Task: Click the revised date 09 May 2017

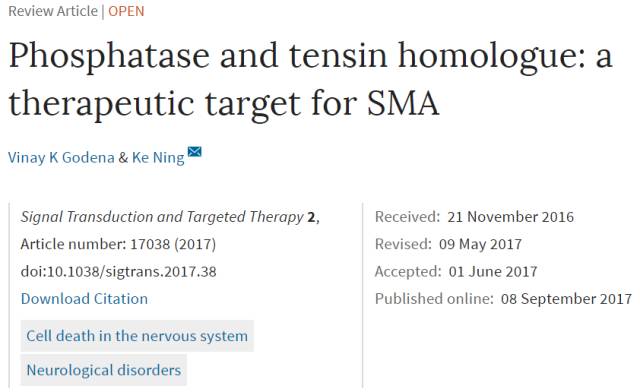Action: [x=480, y=244]
